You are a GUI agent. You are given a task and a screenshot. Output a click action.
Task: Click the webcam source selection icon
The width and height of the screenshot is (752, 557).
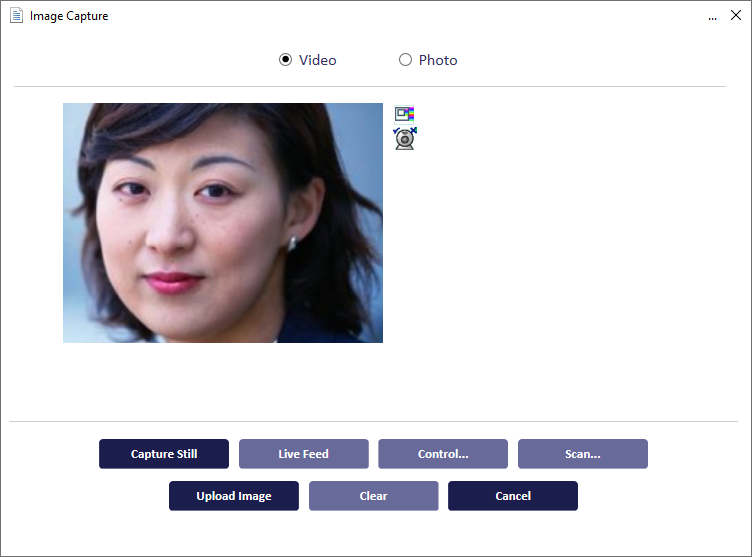click(404, 138)
